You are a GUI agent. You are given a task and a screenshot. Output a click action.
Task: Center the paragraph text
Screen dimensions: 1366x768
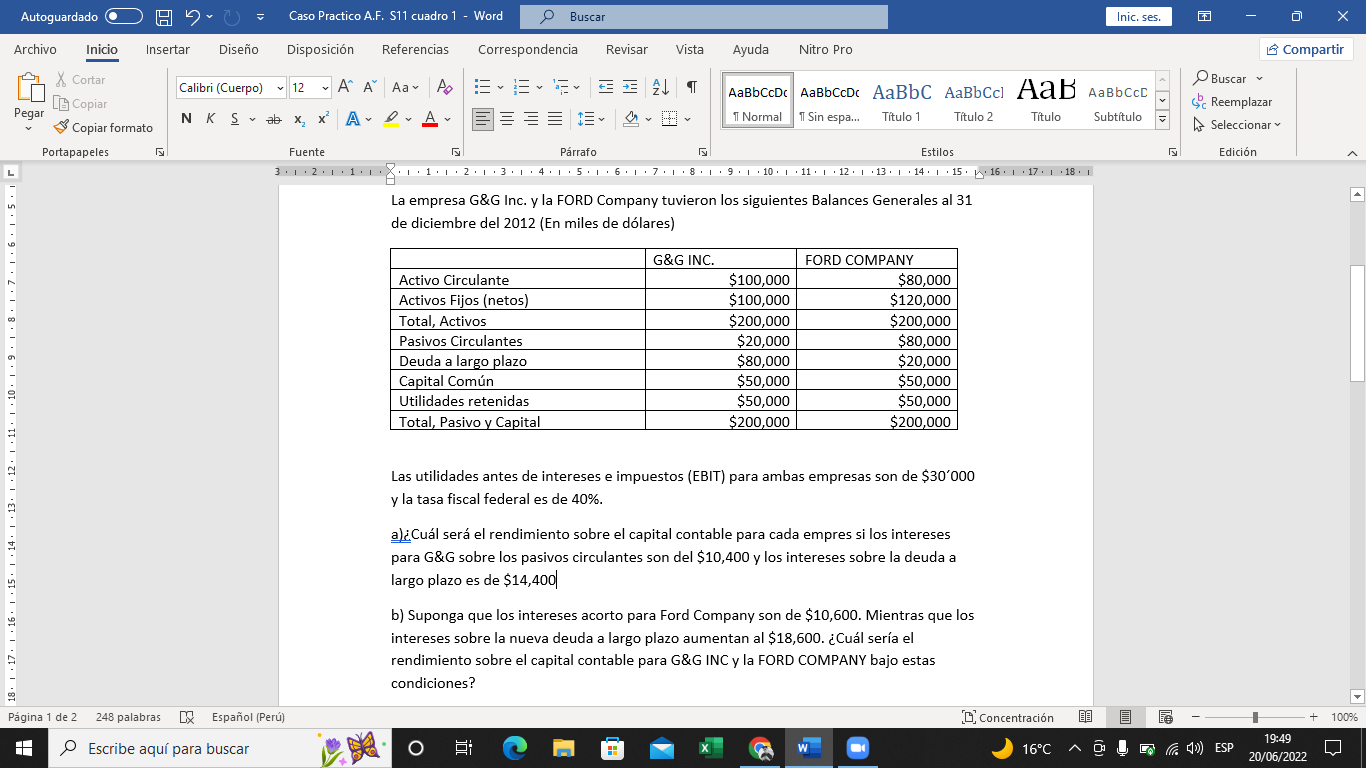pos(507,119)
